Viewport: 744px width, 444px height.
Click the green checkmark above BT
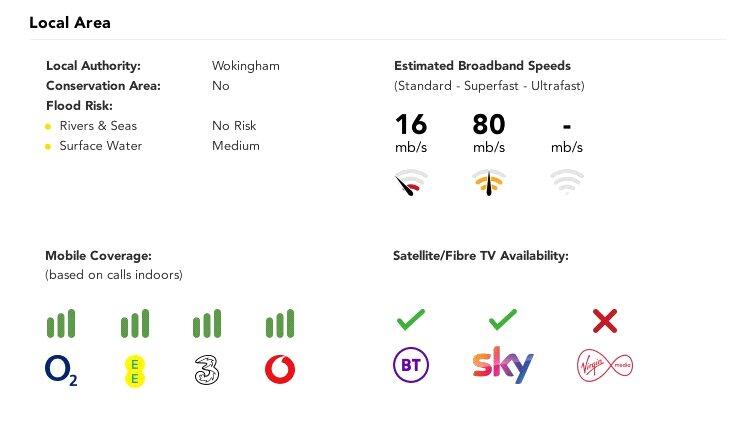pos(411,320)
